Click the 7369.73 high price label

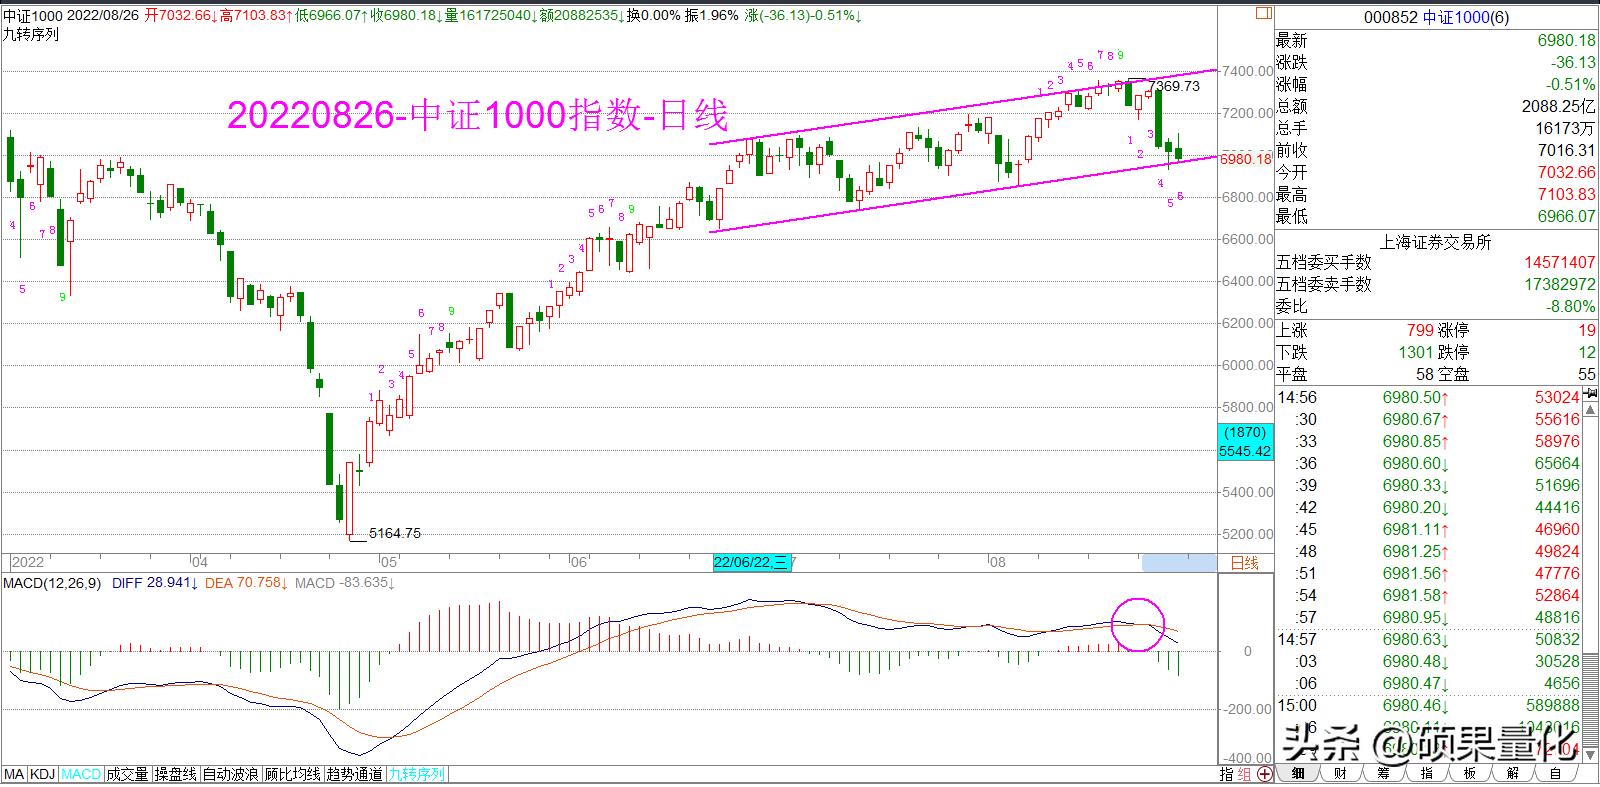(x=1174, y=86)
